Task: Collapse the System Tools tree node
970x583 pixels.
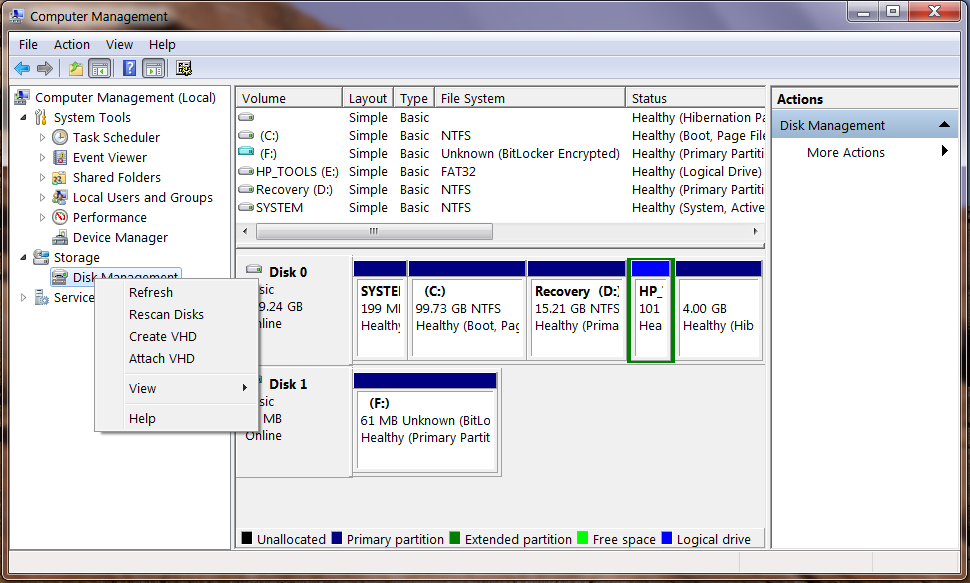Action: [x=23, y=118]
